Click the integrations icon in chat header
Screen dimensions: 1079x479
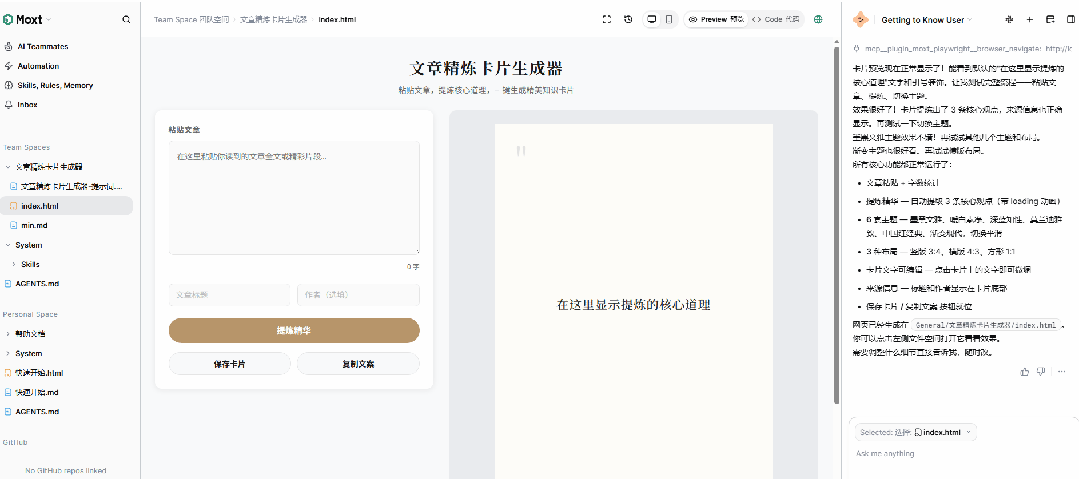(x=1009, y=20)
